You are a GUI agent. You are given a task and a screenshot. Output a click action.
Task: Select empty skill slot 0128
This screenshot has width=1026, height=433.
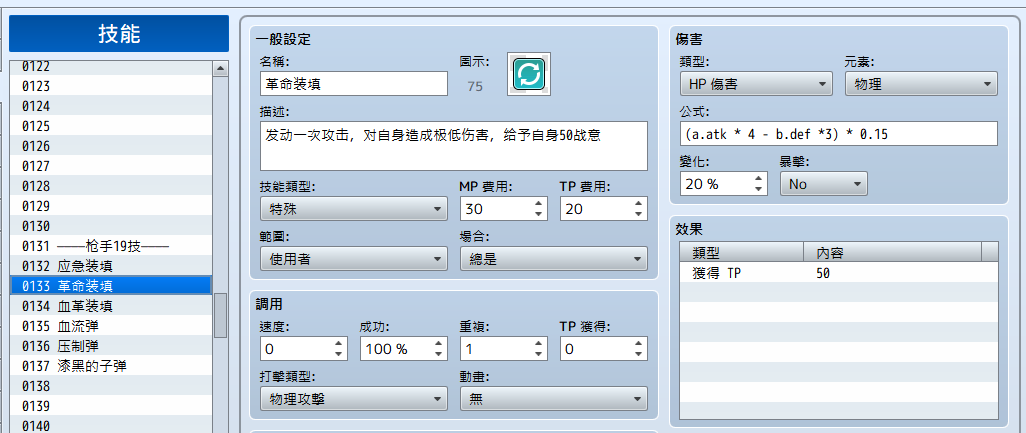click(111, 186)
